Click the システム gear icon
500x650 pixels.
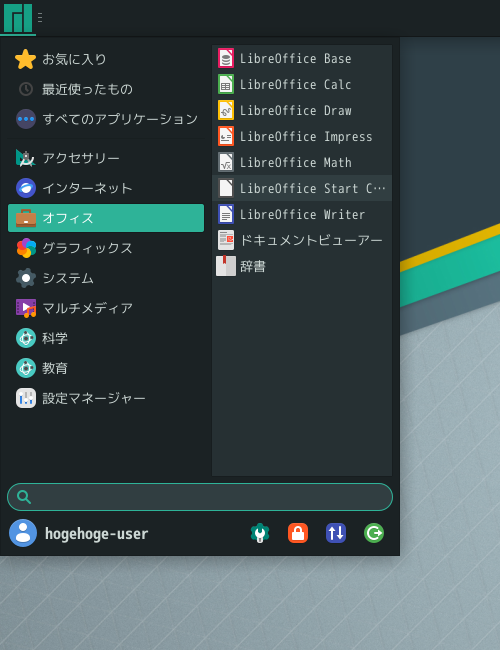point(26,278)
